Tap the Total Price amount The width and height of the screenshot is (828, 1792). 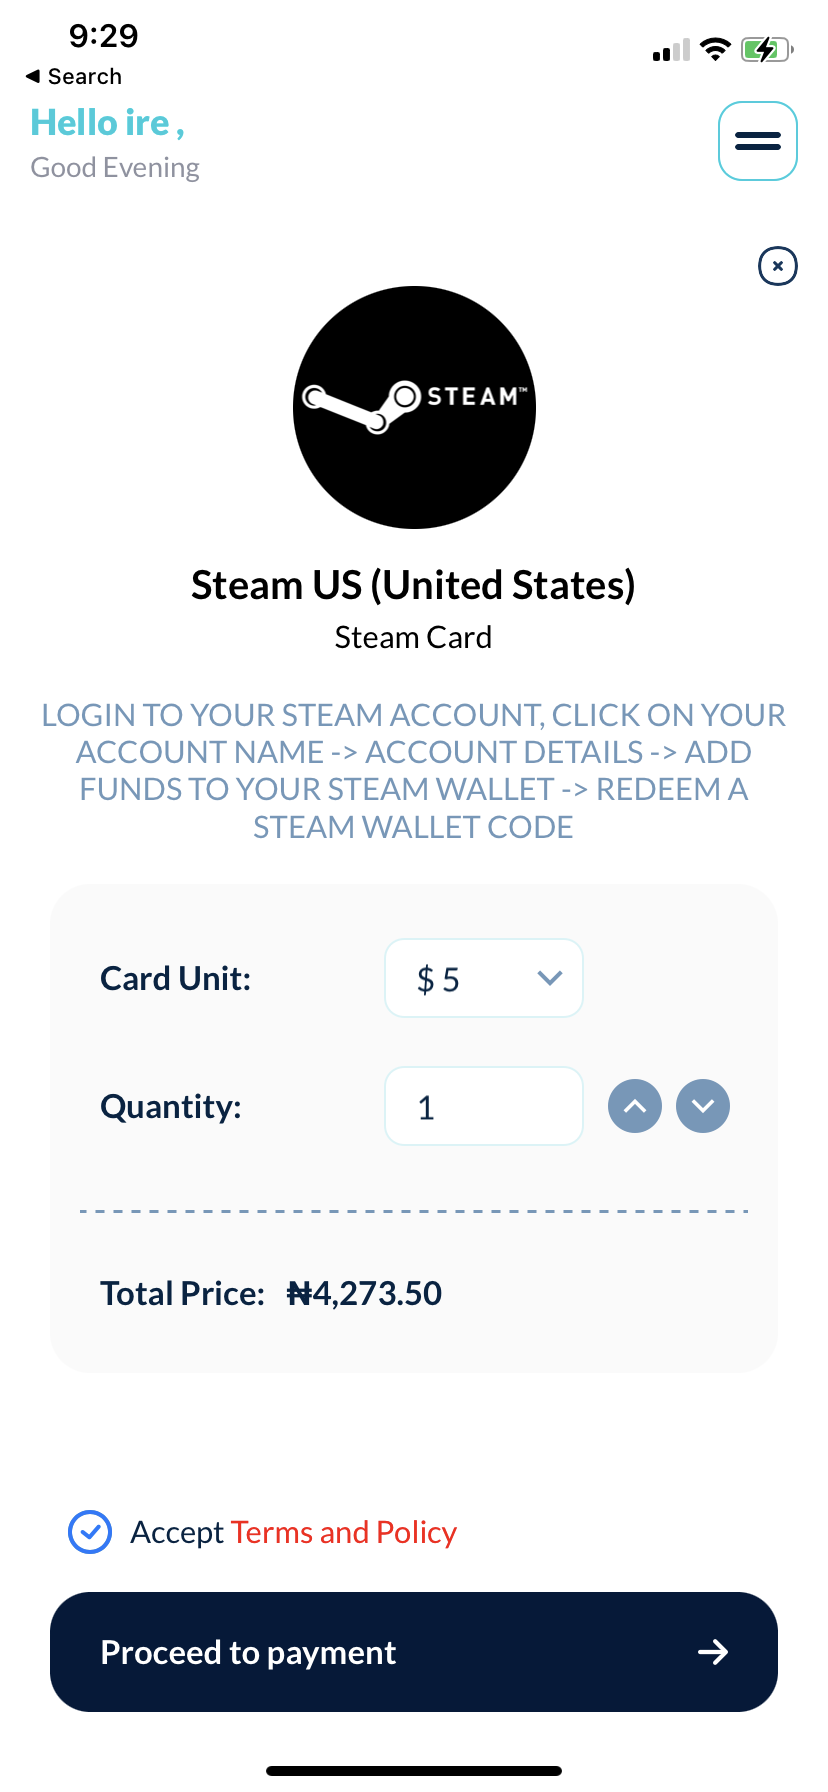[x=365, y=1293]
